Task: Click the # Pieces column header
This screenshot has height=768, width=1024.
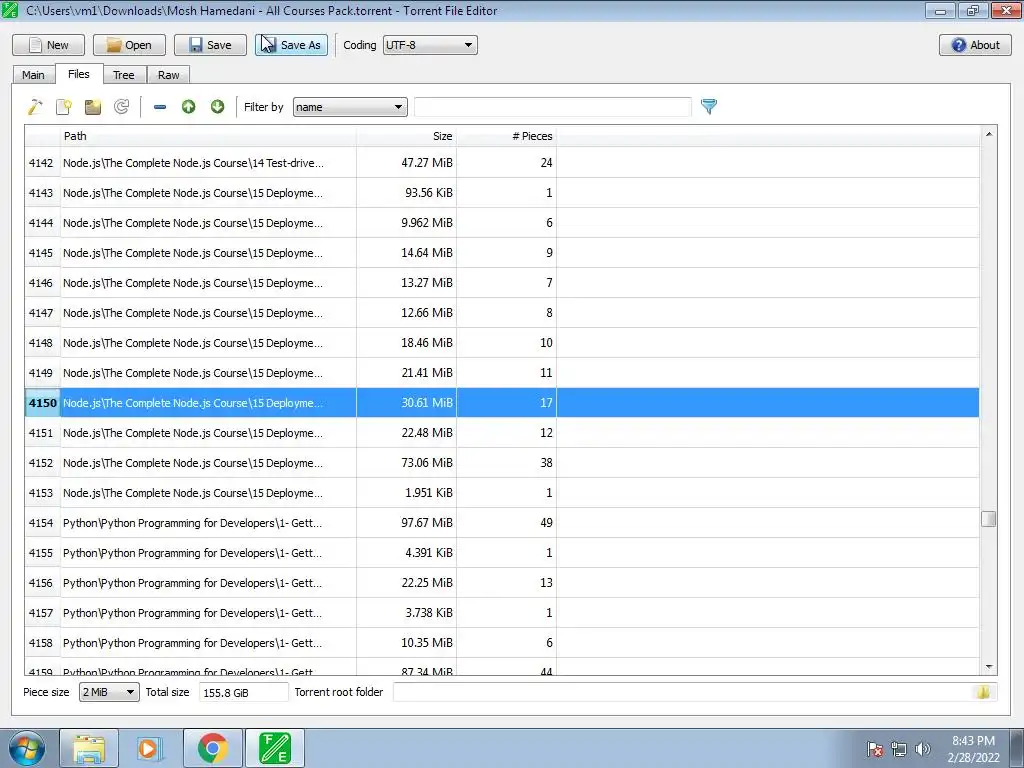Action: [x=507, y=136]
